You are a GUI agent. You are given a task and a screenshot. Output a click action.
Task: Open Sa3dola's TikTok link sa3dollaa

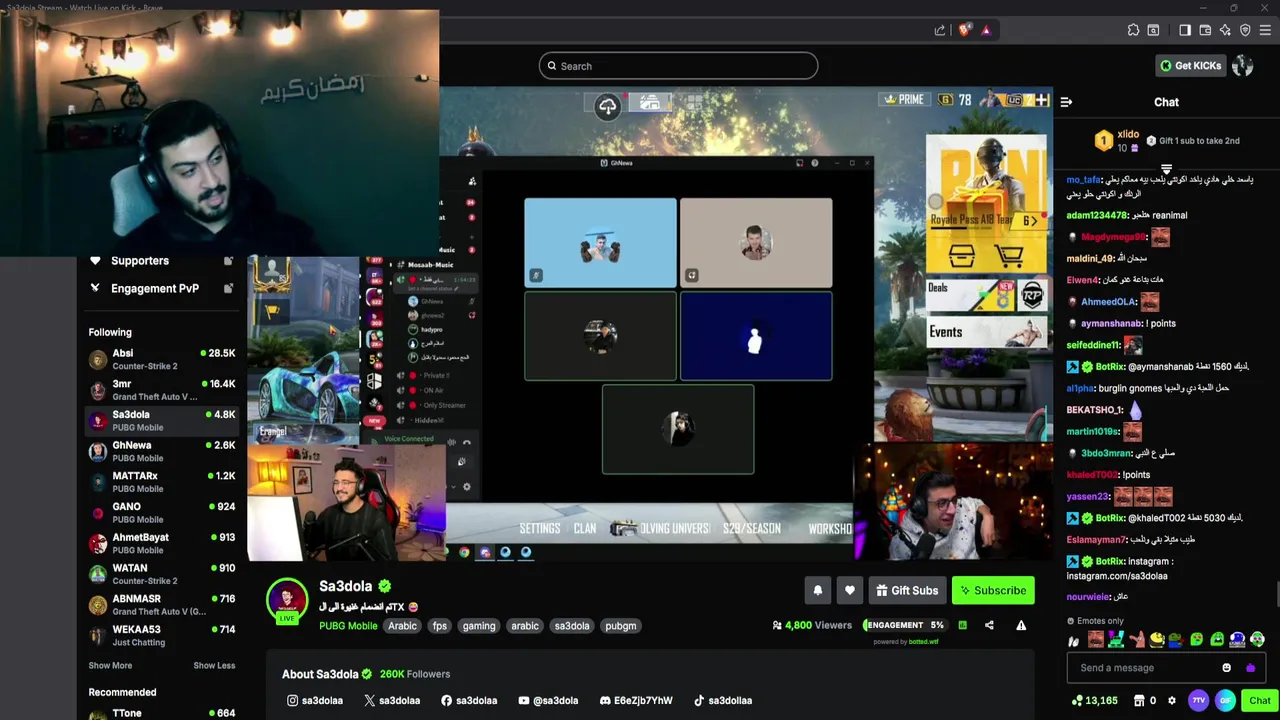click(723, 701)
